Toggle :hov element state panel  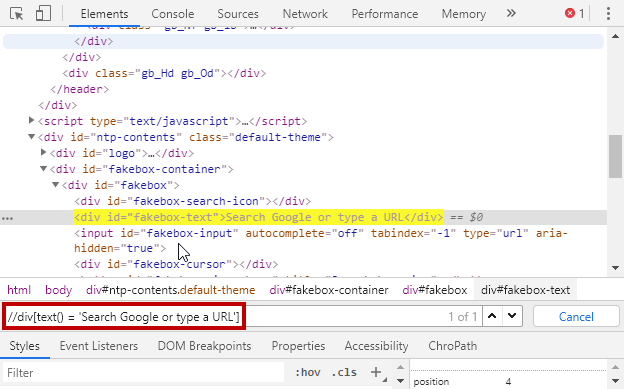tap(308, 372)
